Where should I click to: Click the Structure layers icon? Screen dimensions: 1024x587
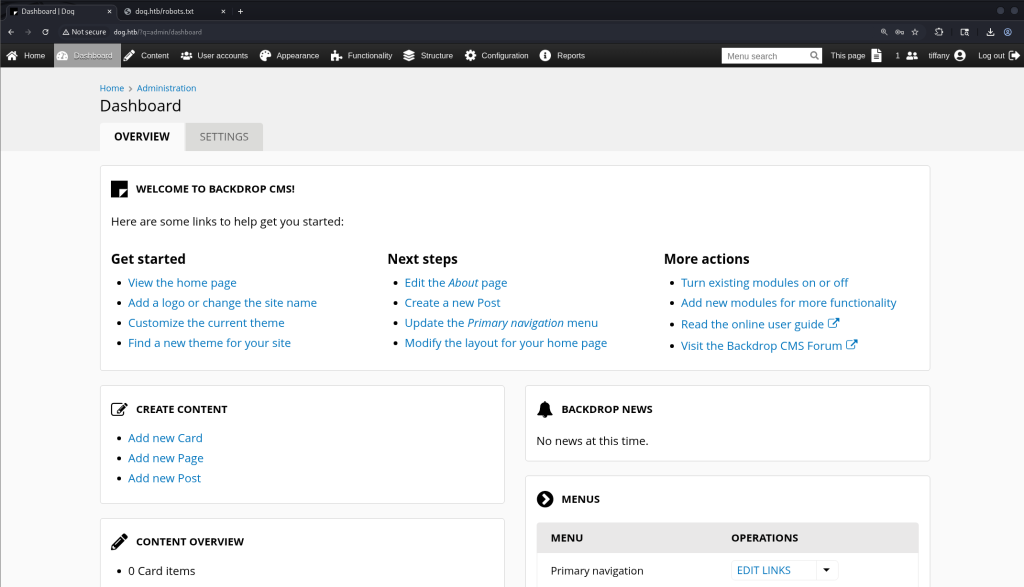pyautogui.click(x=409, y=56)
